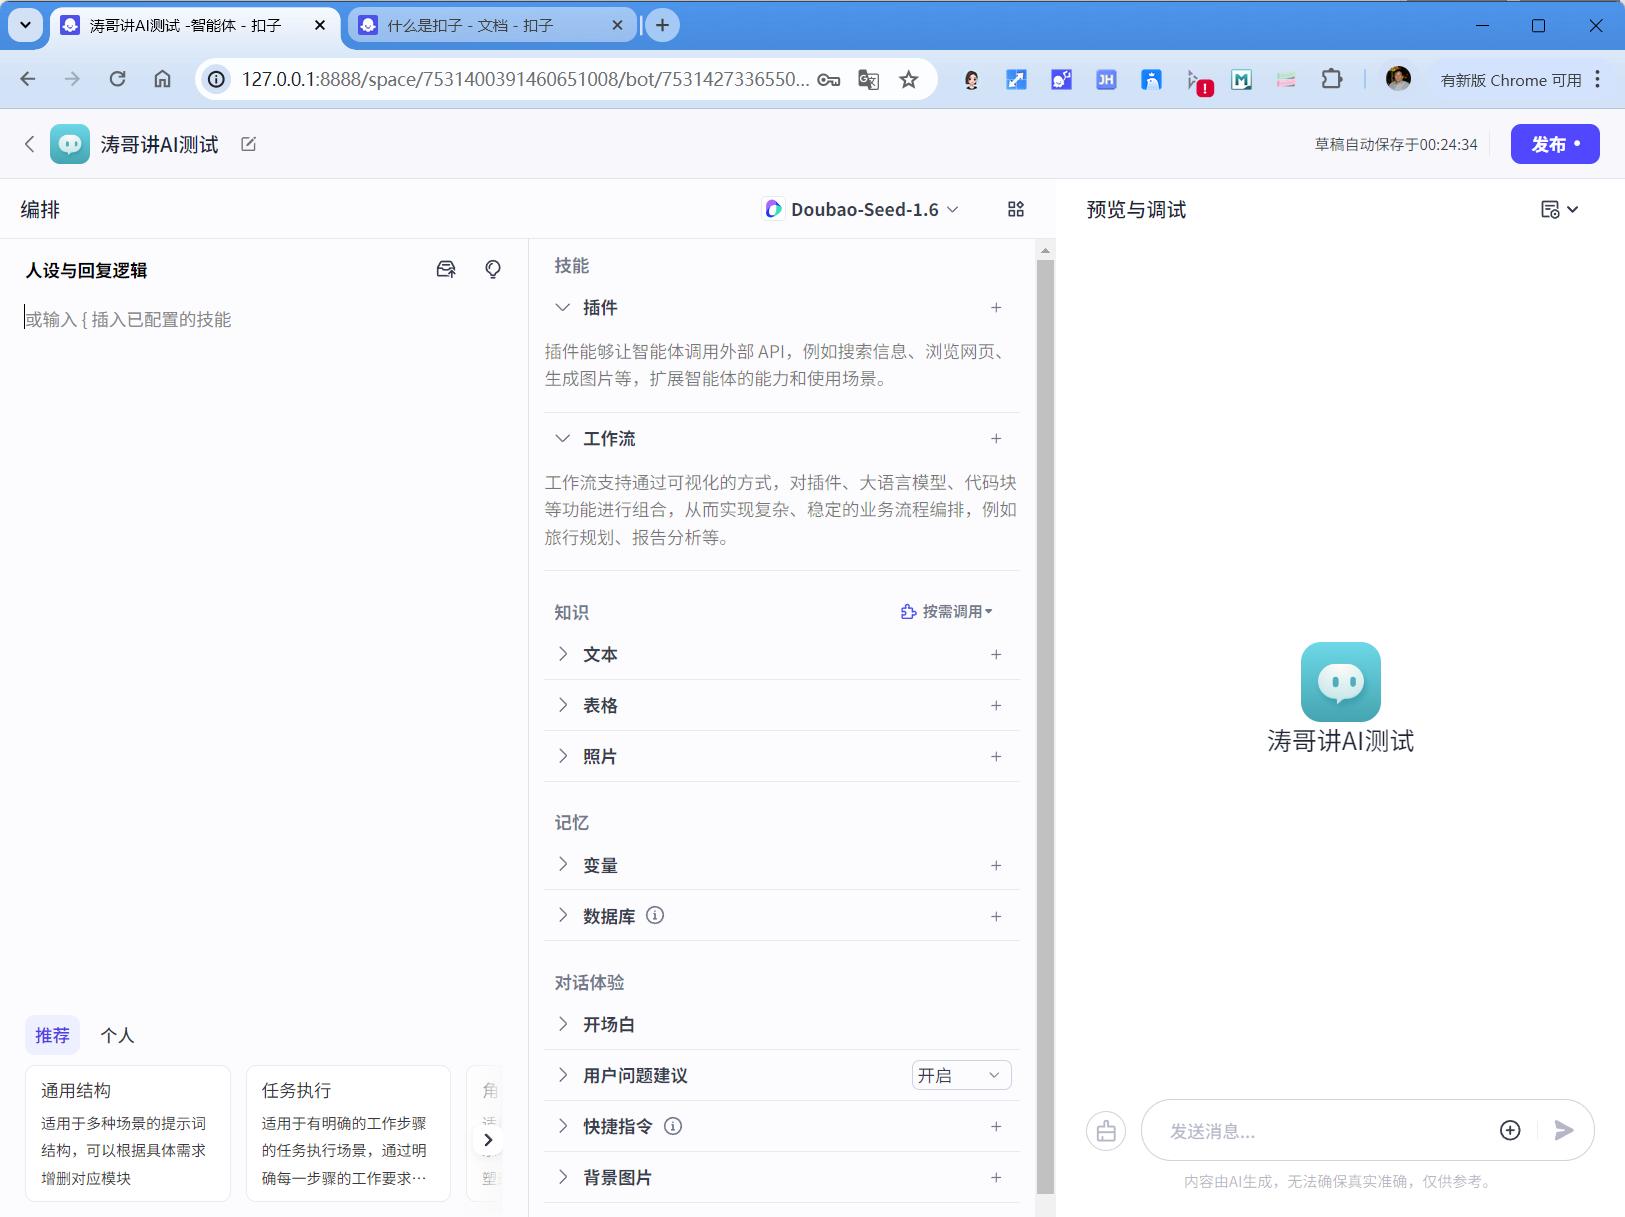Open the prompt library archive icon
The width and height of the screenshot is (1625, 1217).
(445, 268)
